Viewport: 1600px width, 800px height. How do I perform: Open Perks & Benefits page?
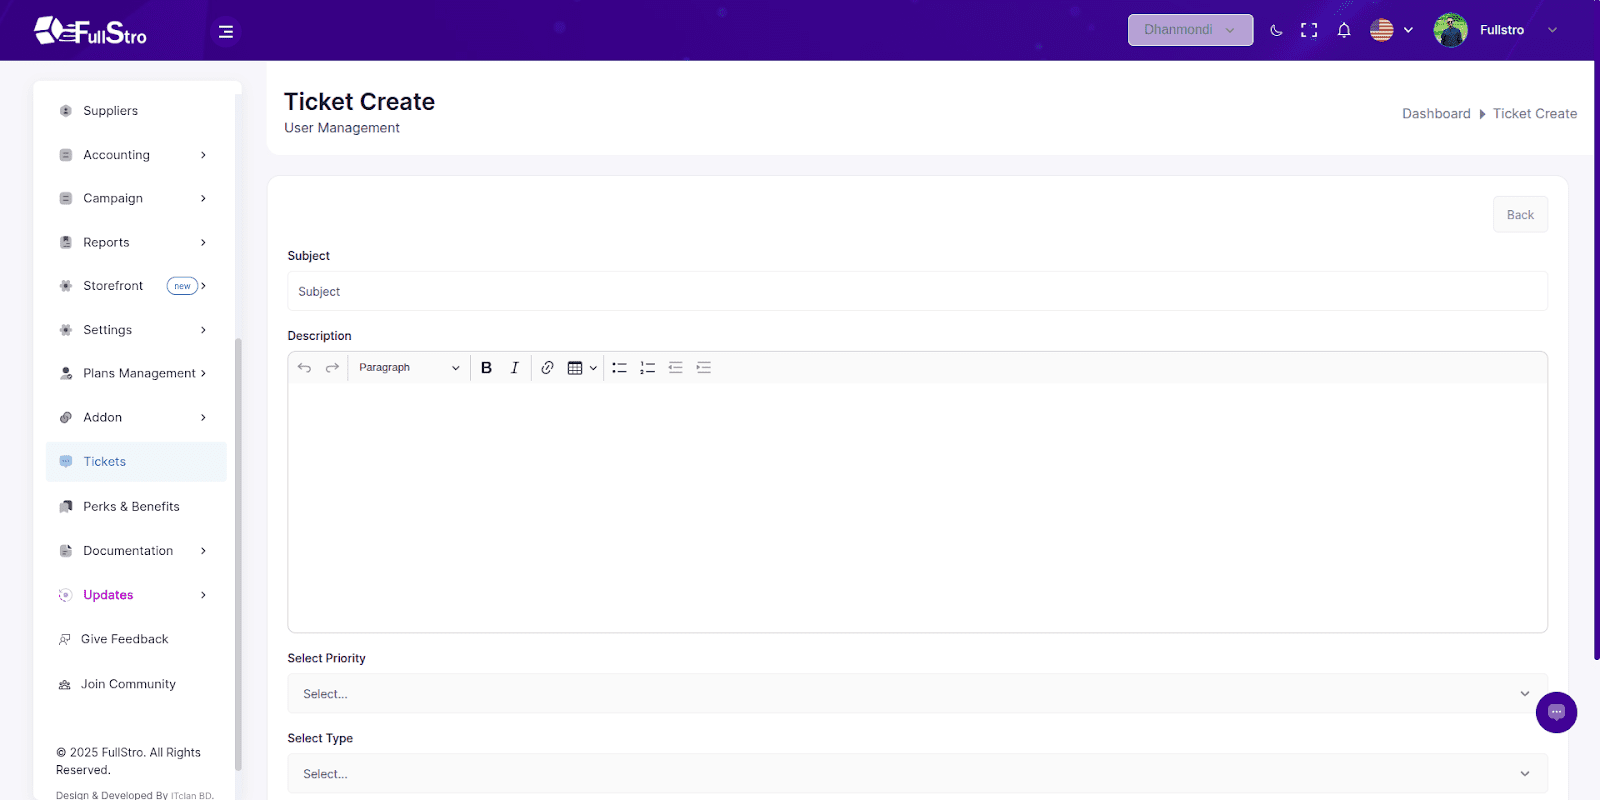point(136,507)
